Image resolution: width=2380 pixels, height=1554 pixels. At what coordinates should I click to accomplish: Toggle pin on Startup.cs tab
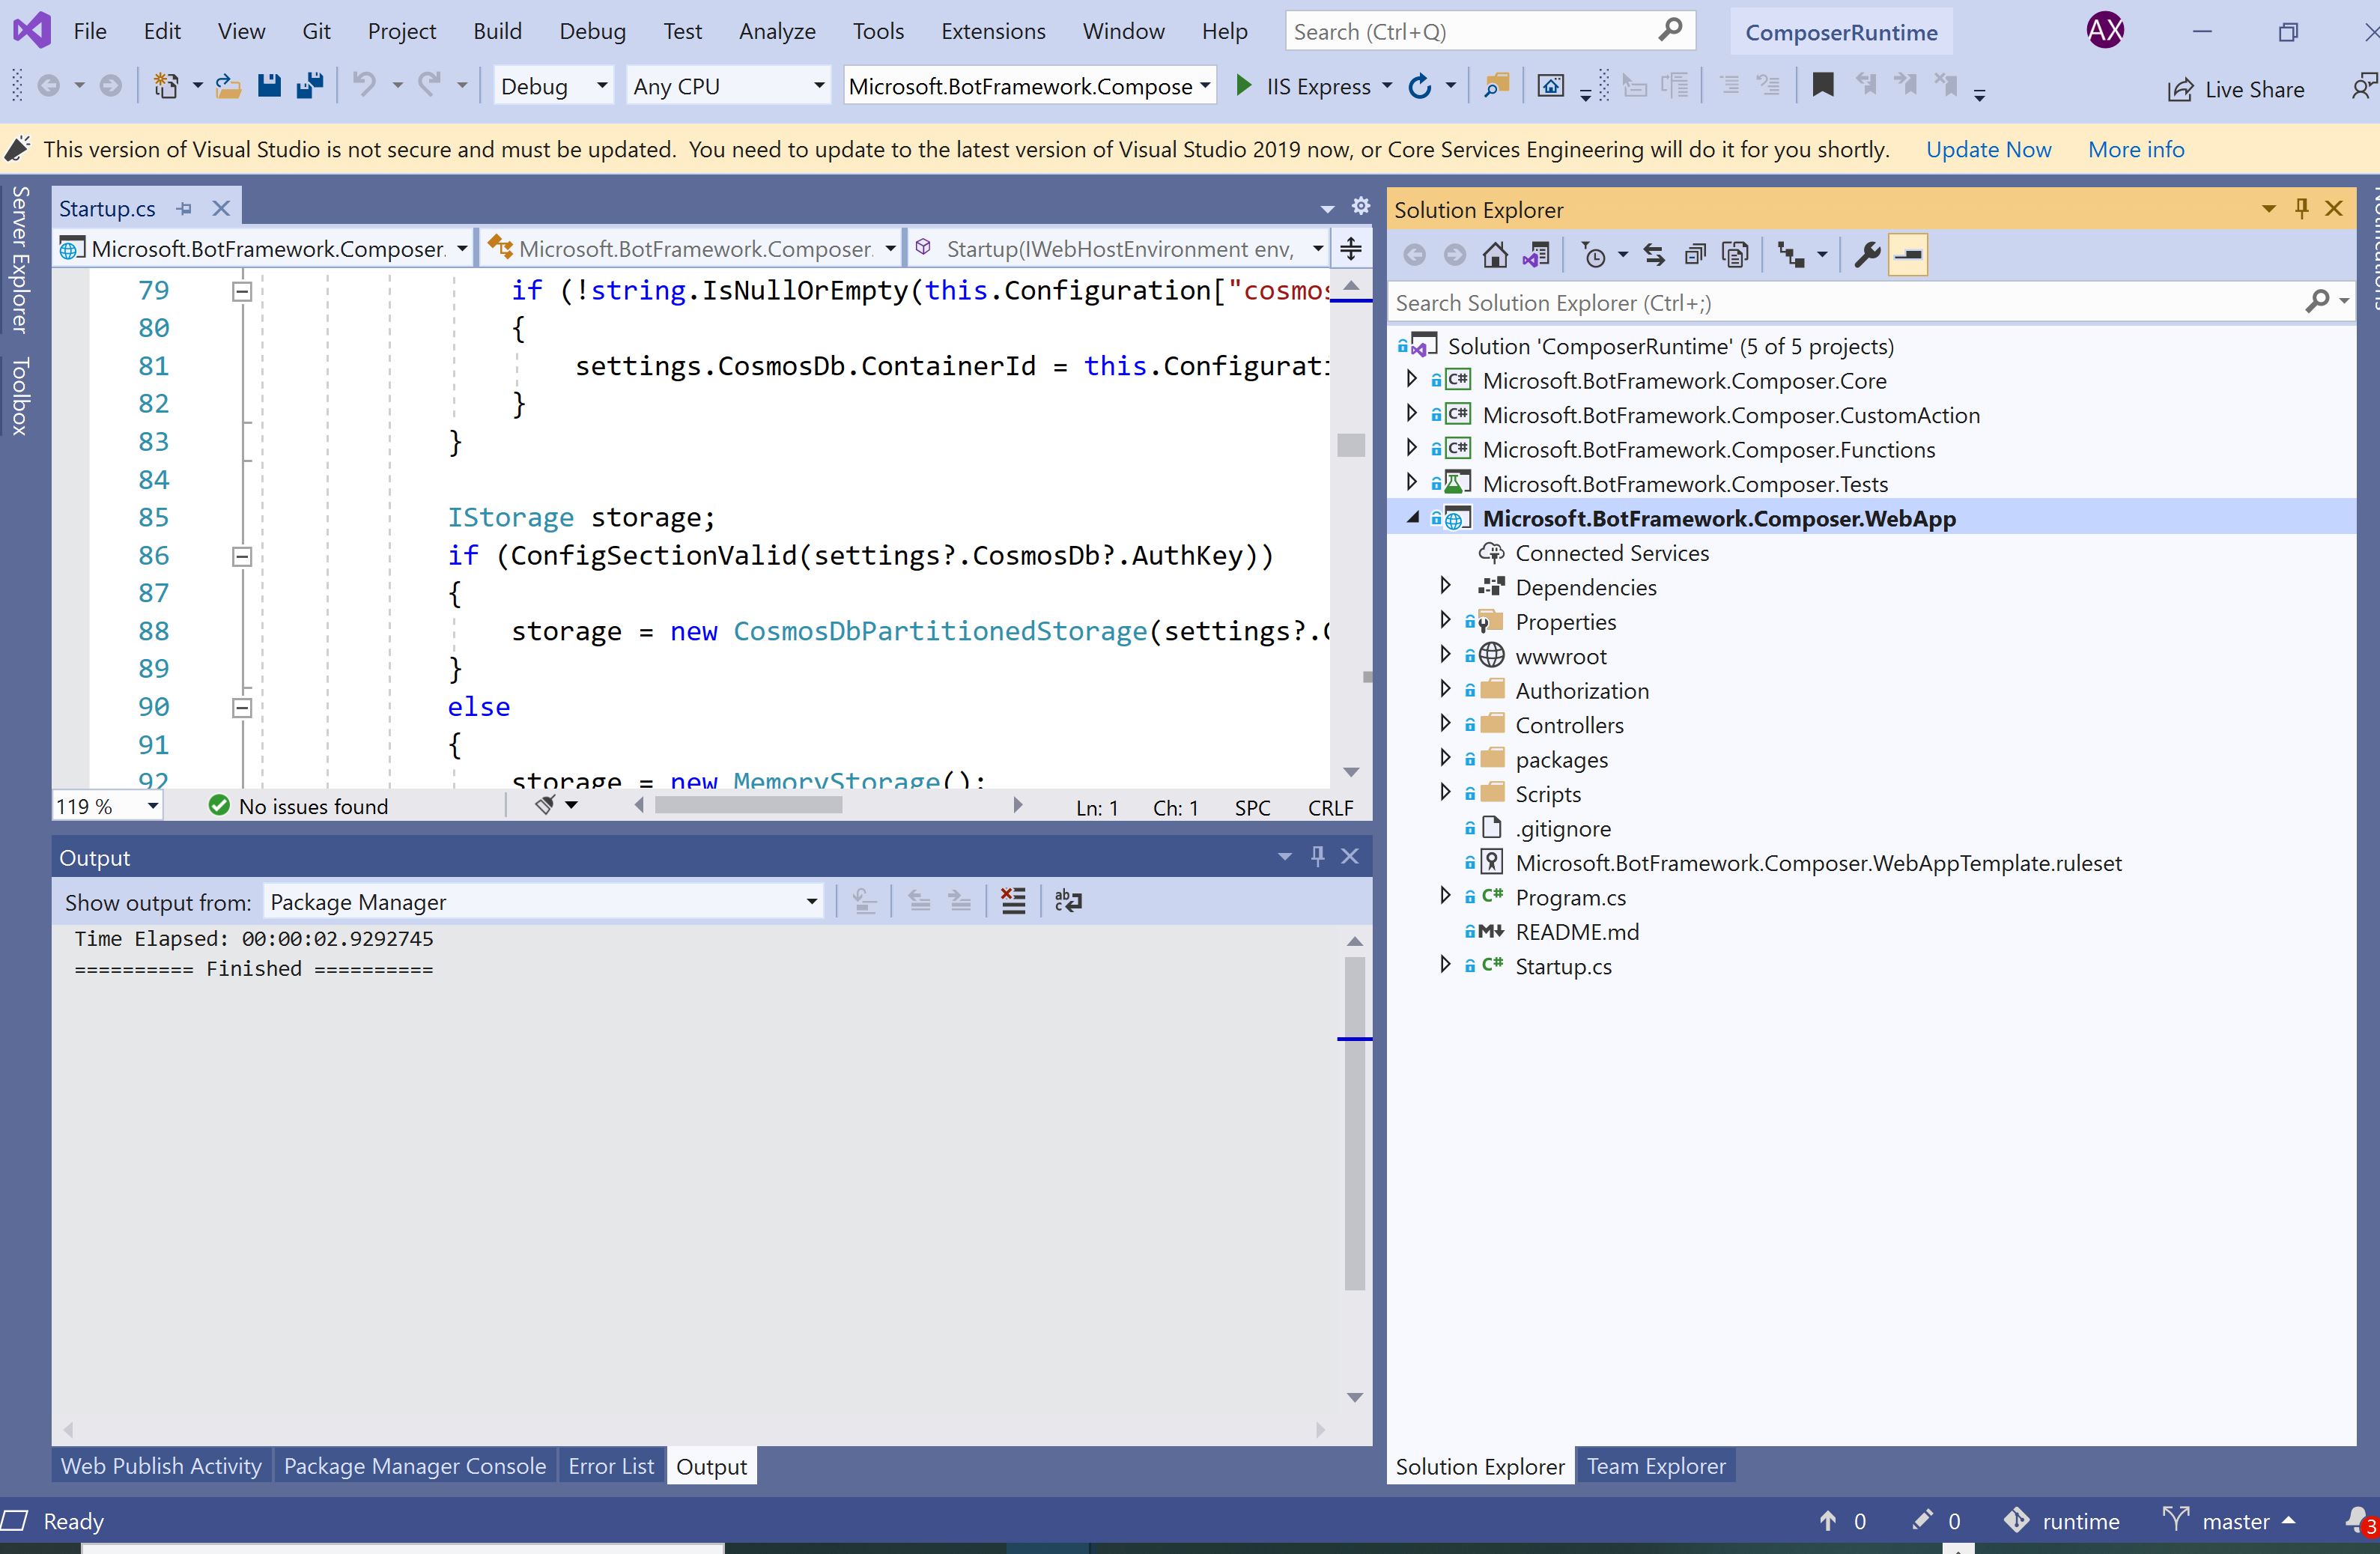click(x=184, y=208)
